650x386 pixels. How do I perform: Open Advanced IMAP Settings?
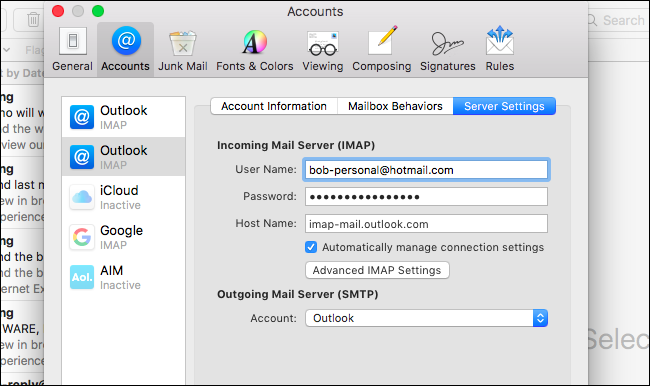coord(377,270)
